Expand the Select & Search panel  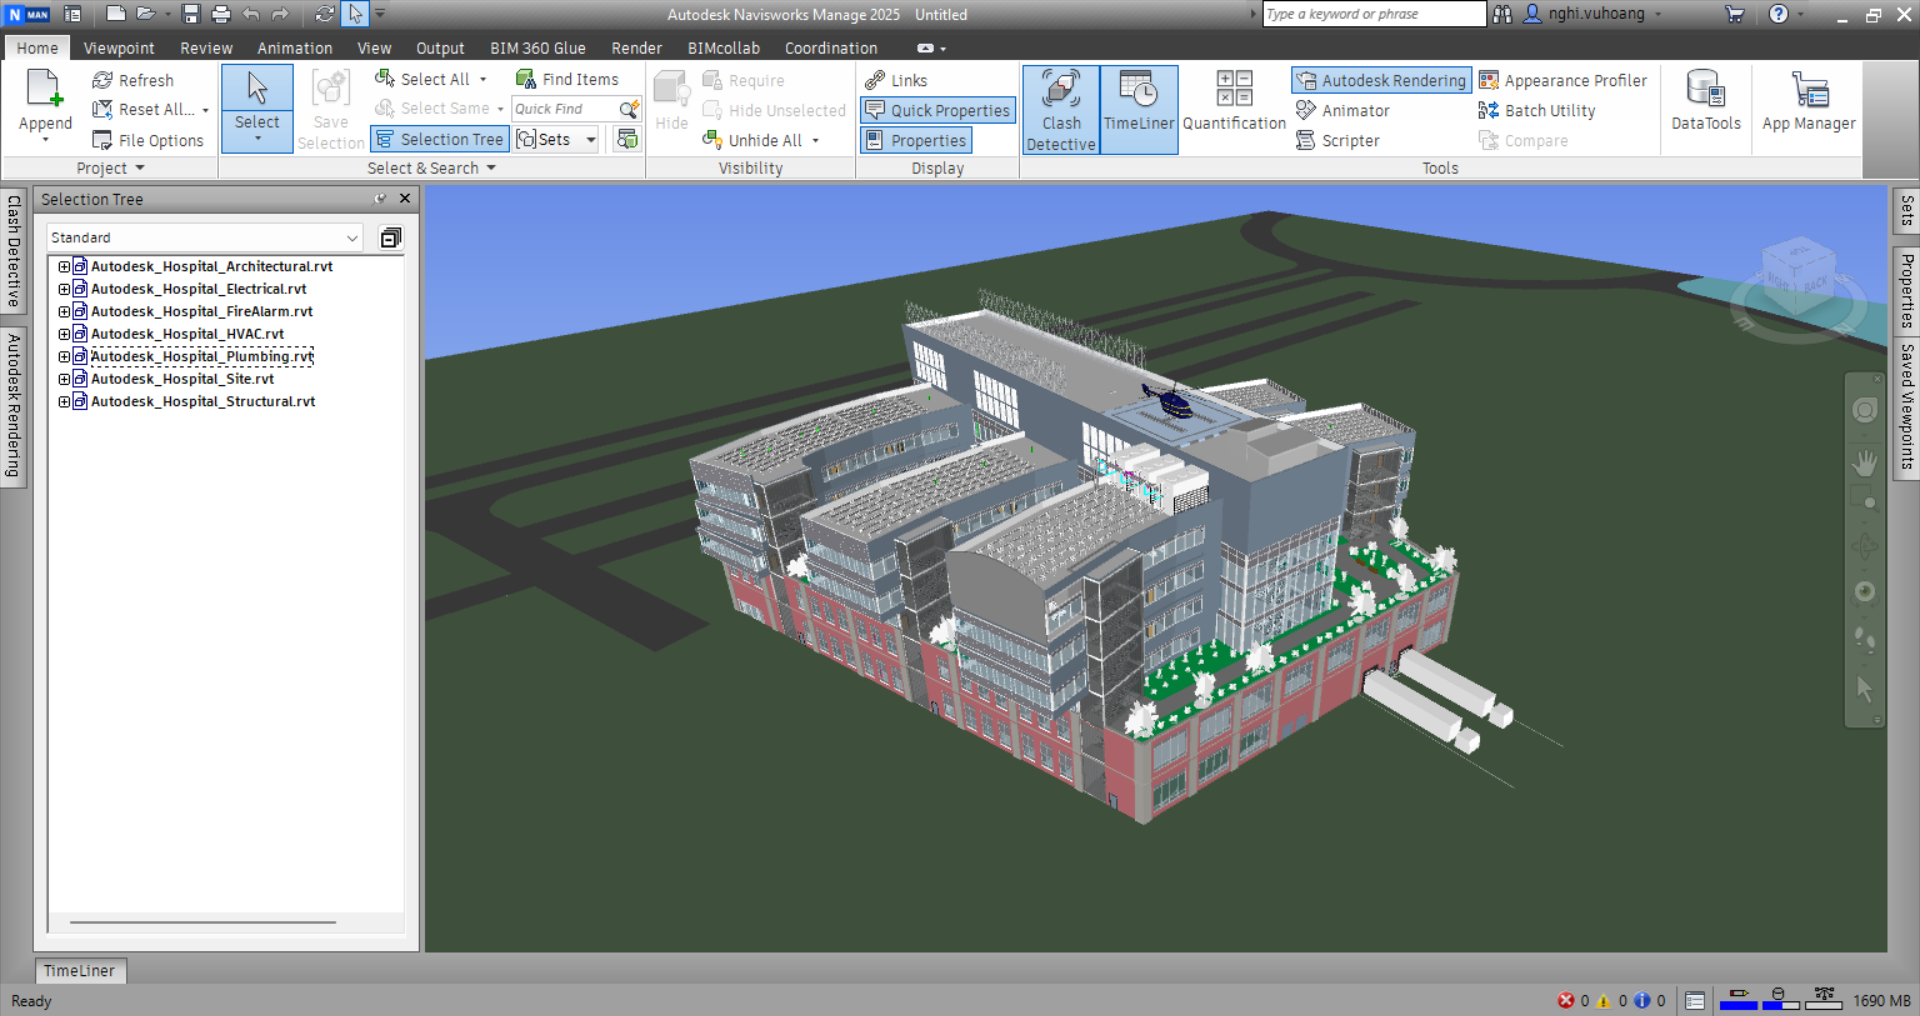[431, 168]
